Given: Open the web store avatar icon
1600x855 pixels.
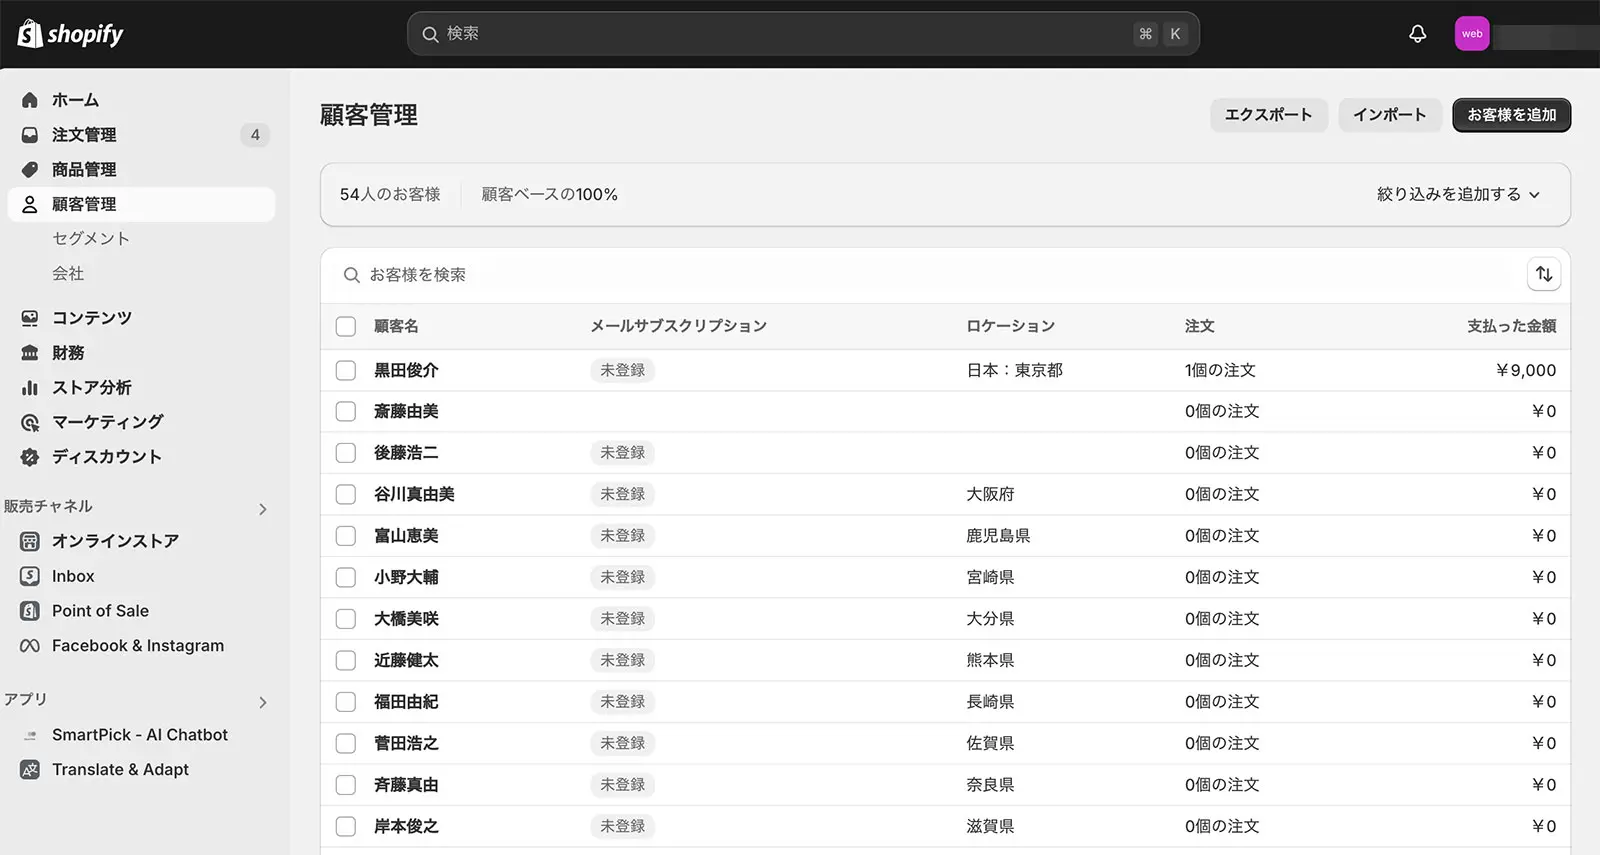Looking at the screenshot, I should tap(1471, 34).
